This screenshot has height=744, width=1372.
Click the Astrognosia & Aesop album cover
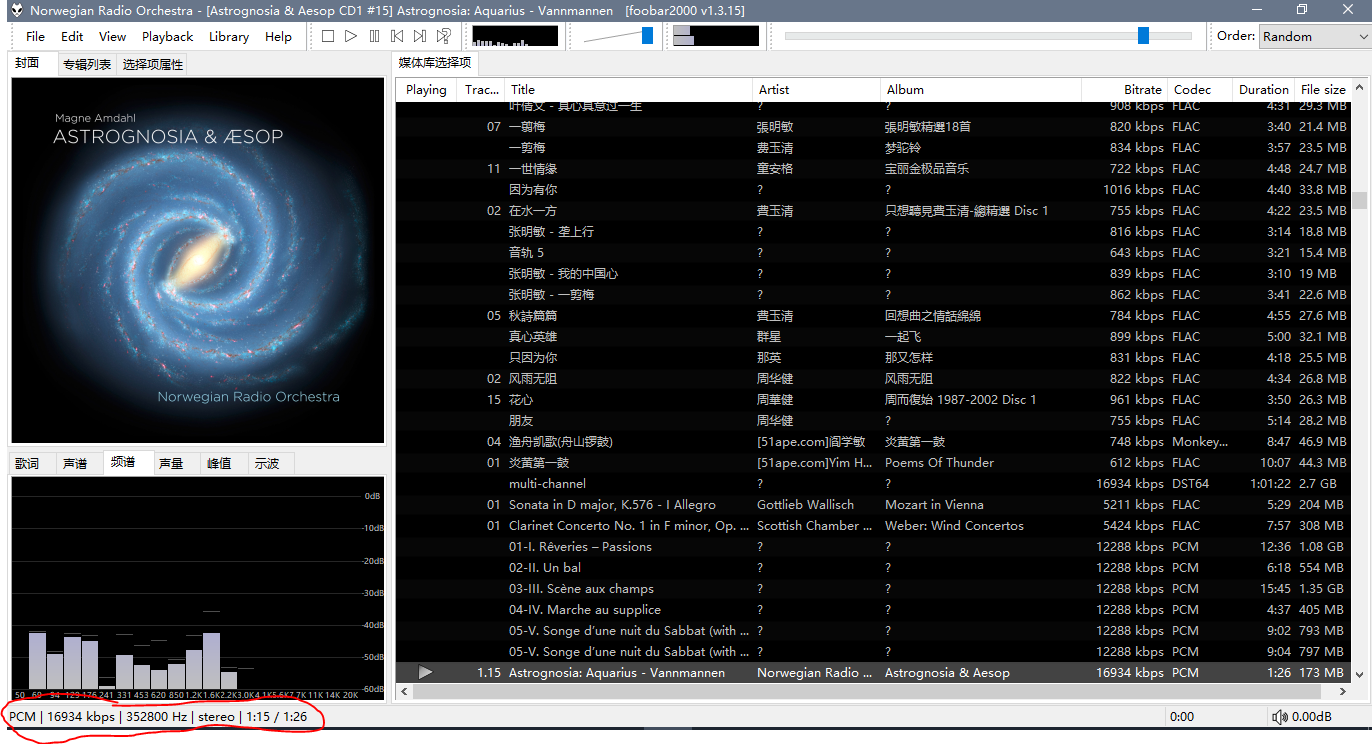click(x=196, y=261)
